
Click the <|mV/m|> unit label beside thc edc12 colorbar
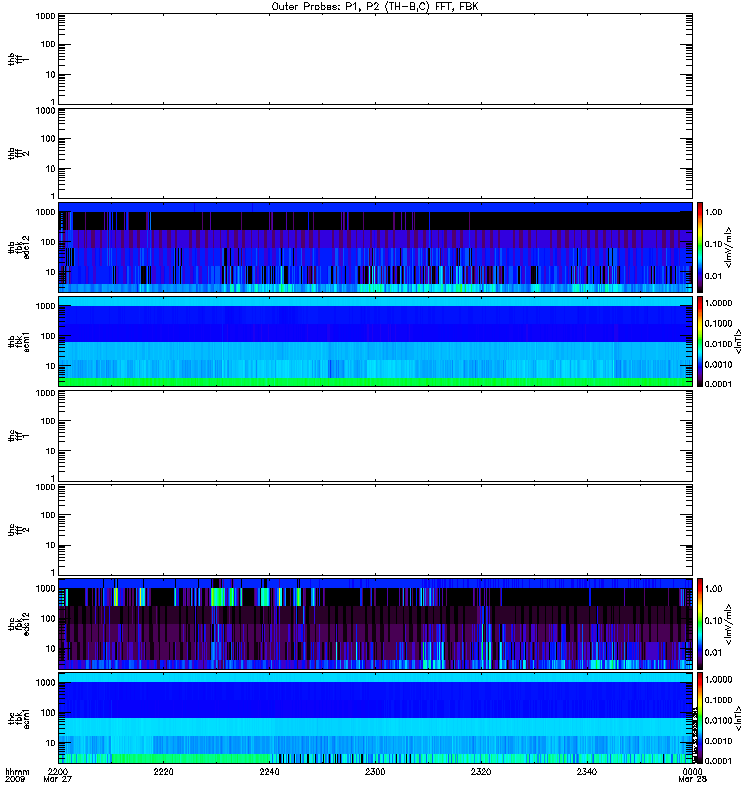(729, 623)
